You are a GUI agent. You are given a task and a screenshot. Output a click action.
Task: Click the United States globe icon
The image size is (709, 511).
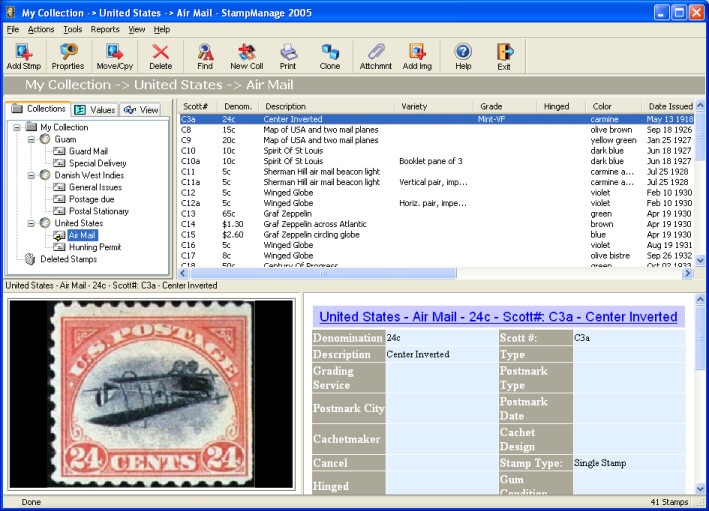point(45,223)
